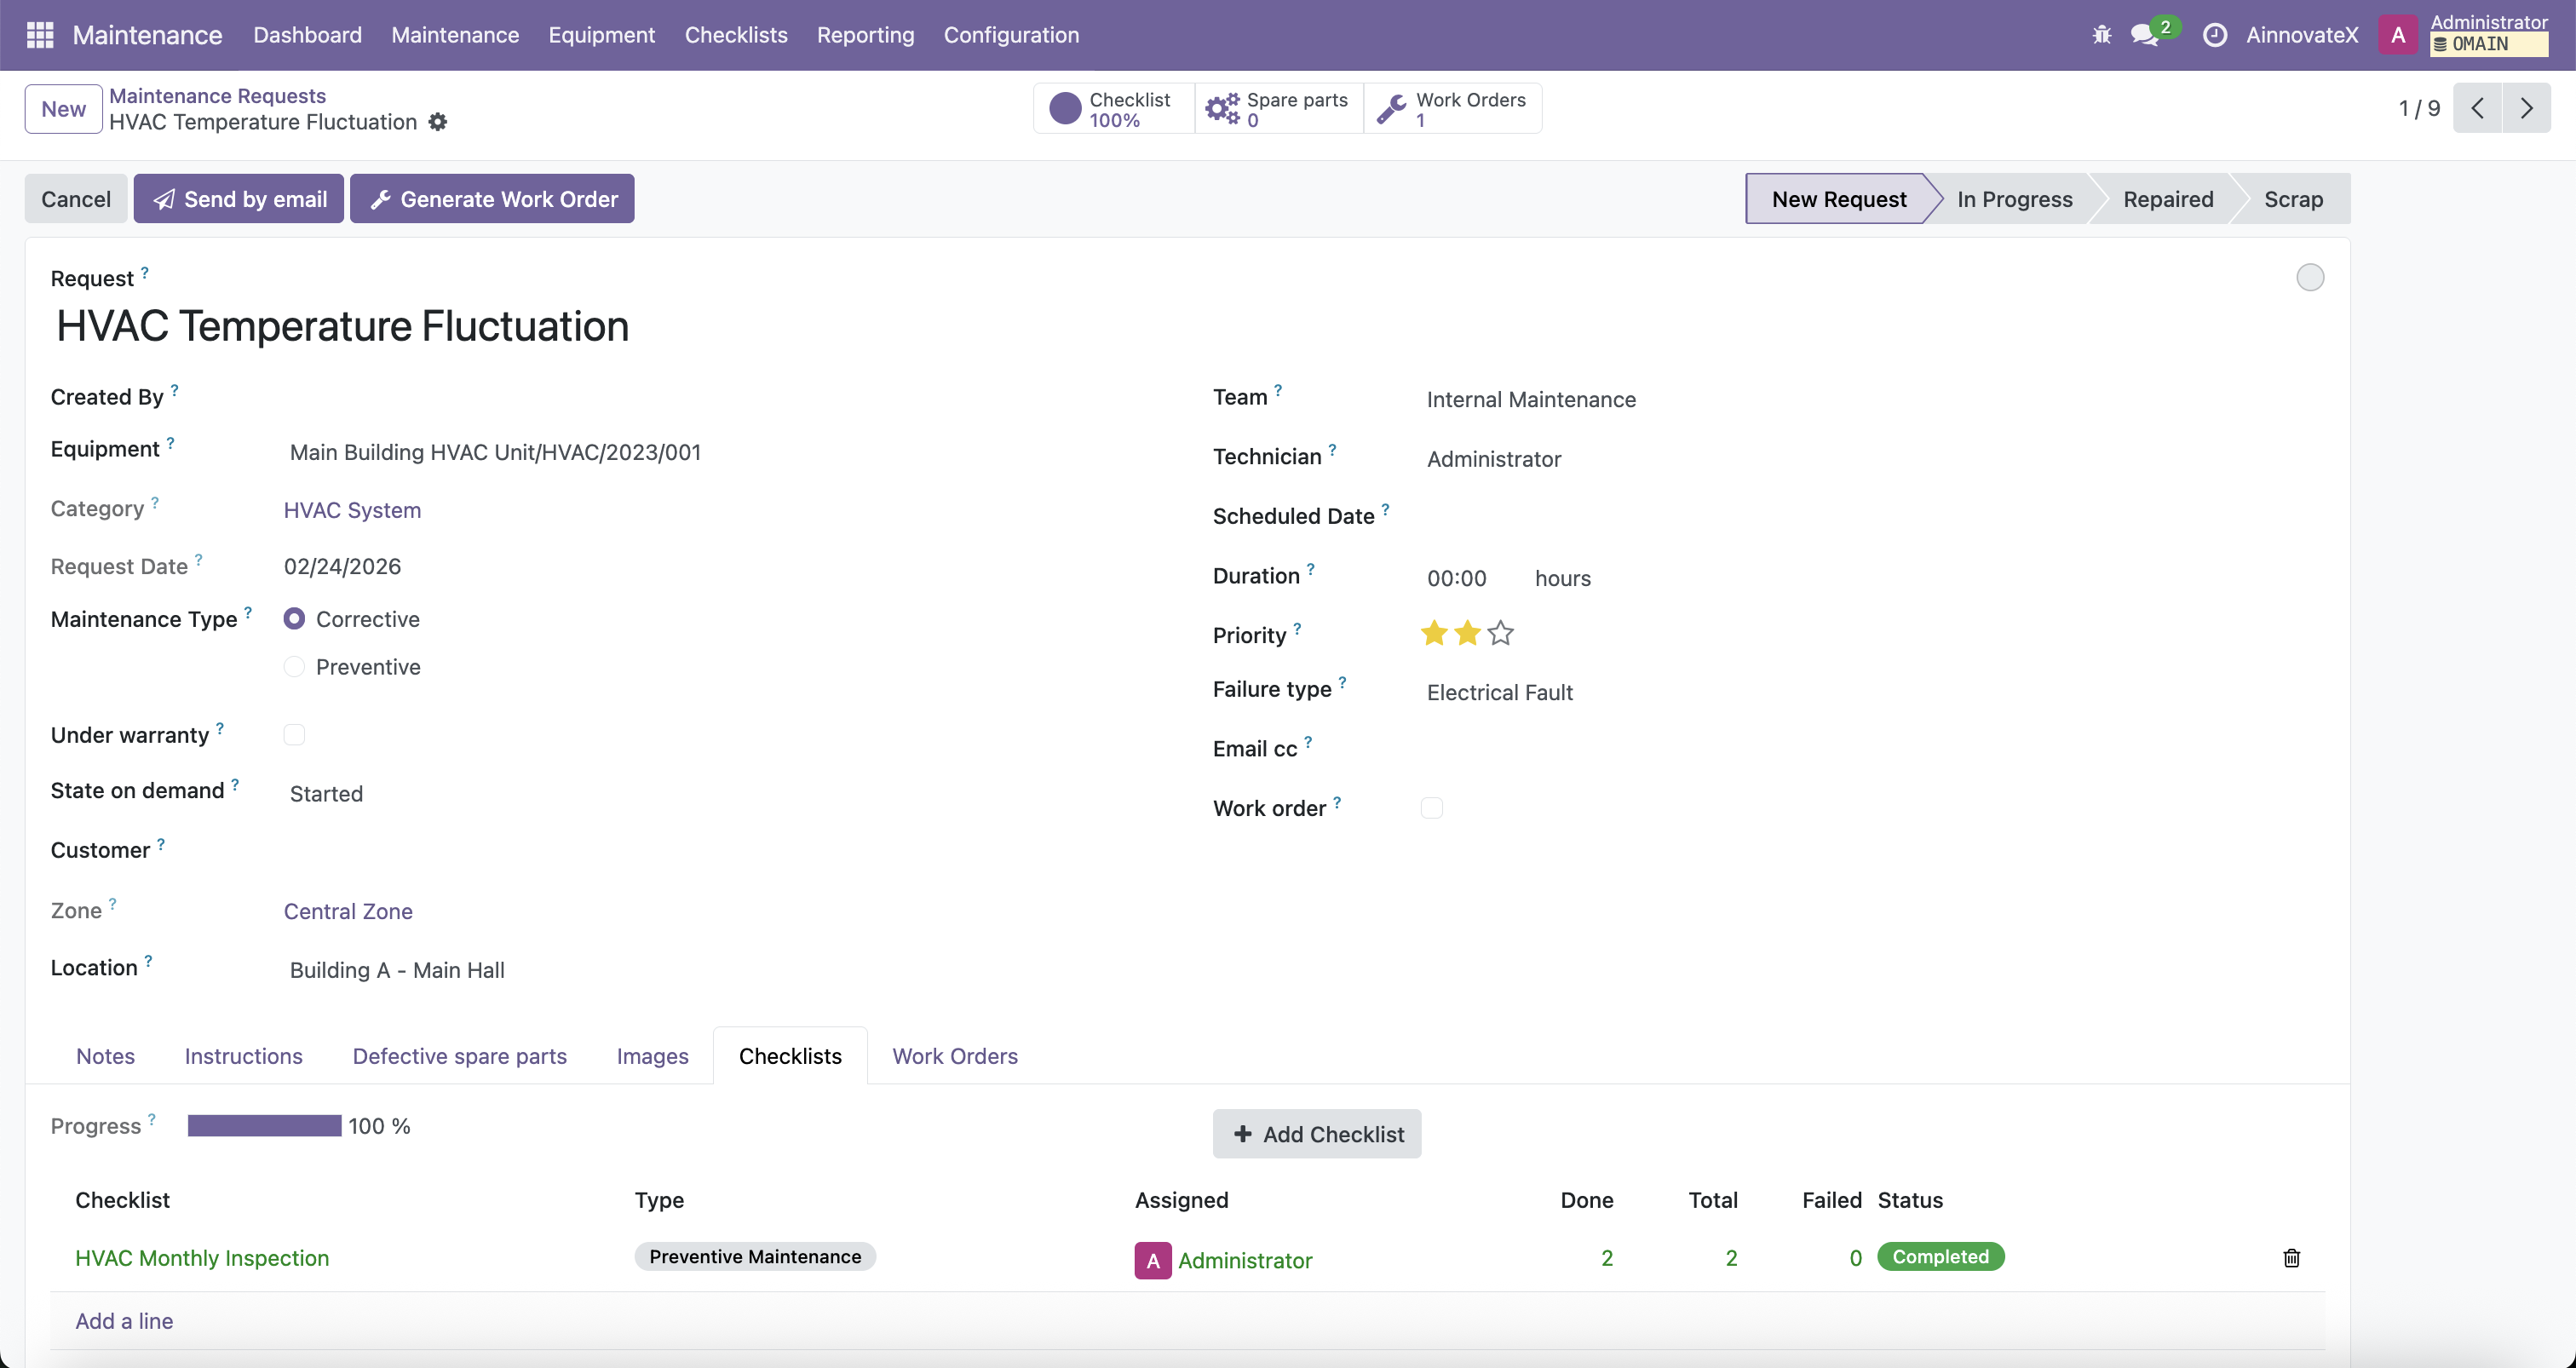Image resolution: width=2576 pixels, height=1368 pixels.
Task: Open the State on demand dropdown
Action: (326, 794)
